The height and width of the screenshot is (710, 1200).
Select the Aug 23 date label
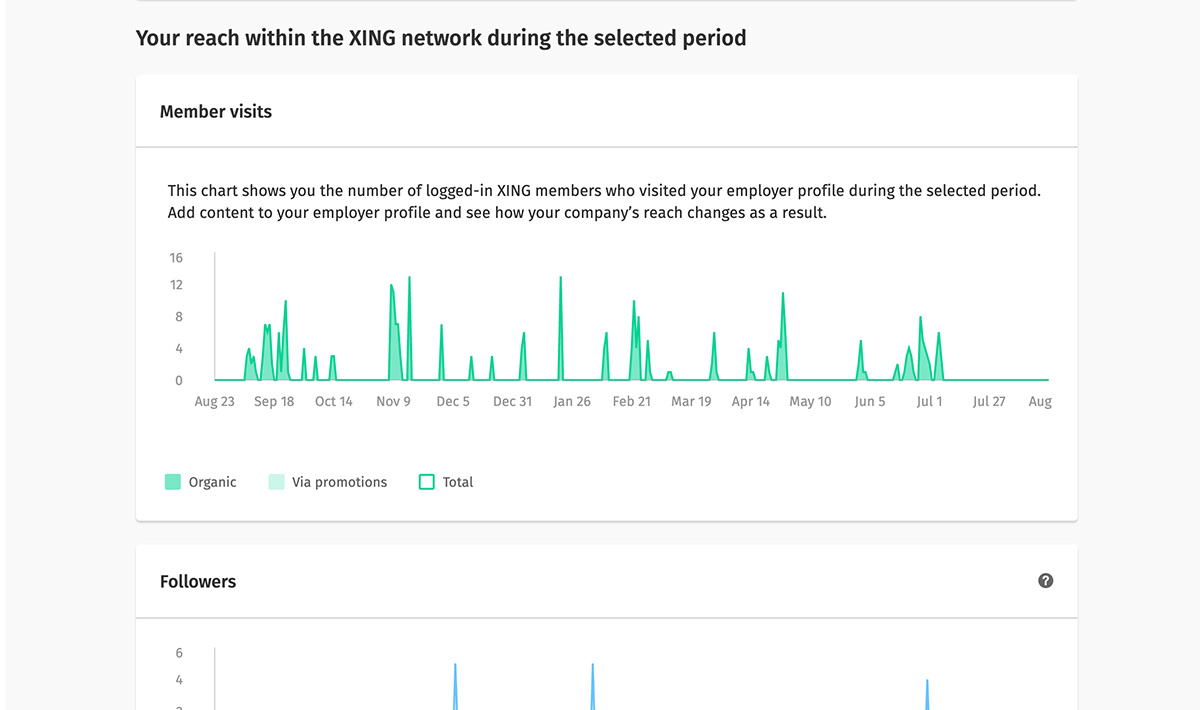pos(214,401)
